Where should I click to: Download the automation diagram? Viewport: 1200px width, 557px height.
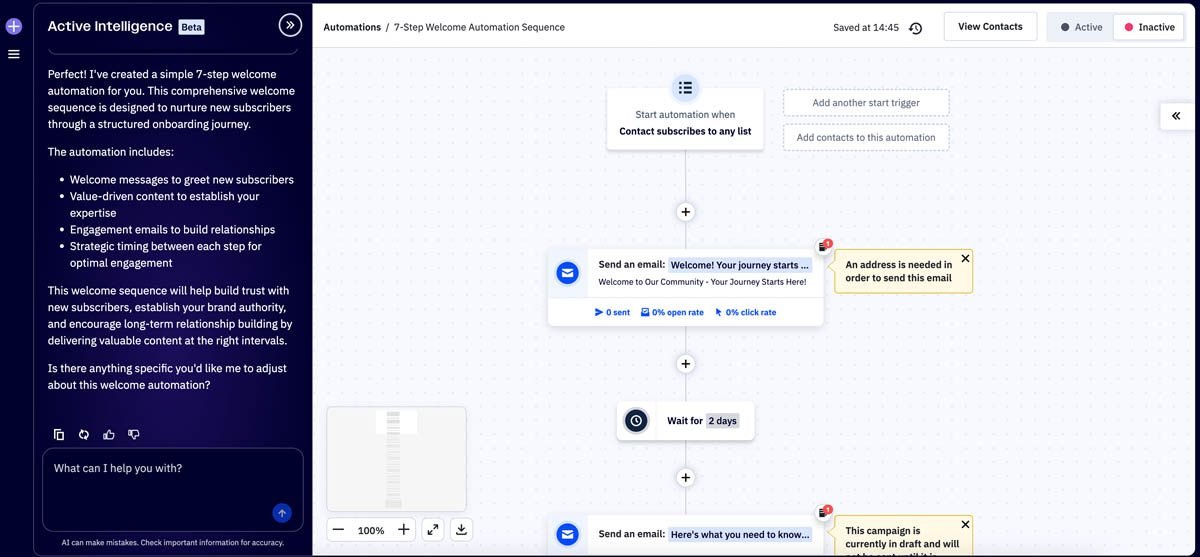pos(461,530)
